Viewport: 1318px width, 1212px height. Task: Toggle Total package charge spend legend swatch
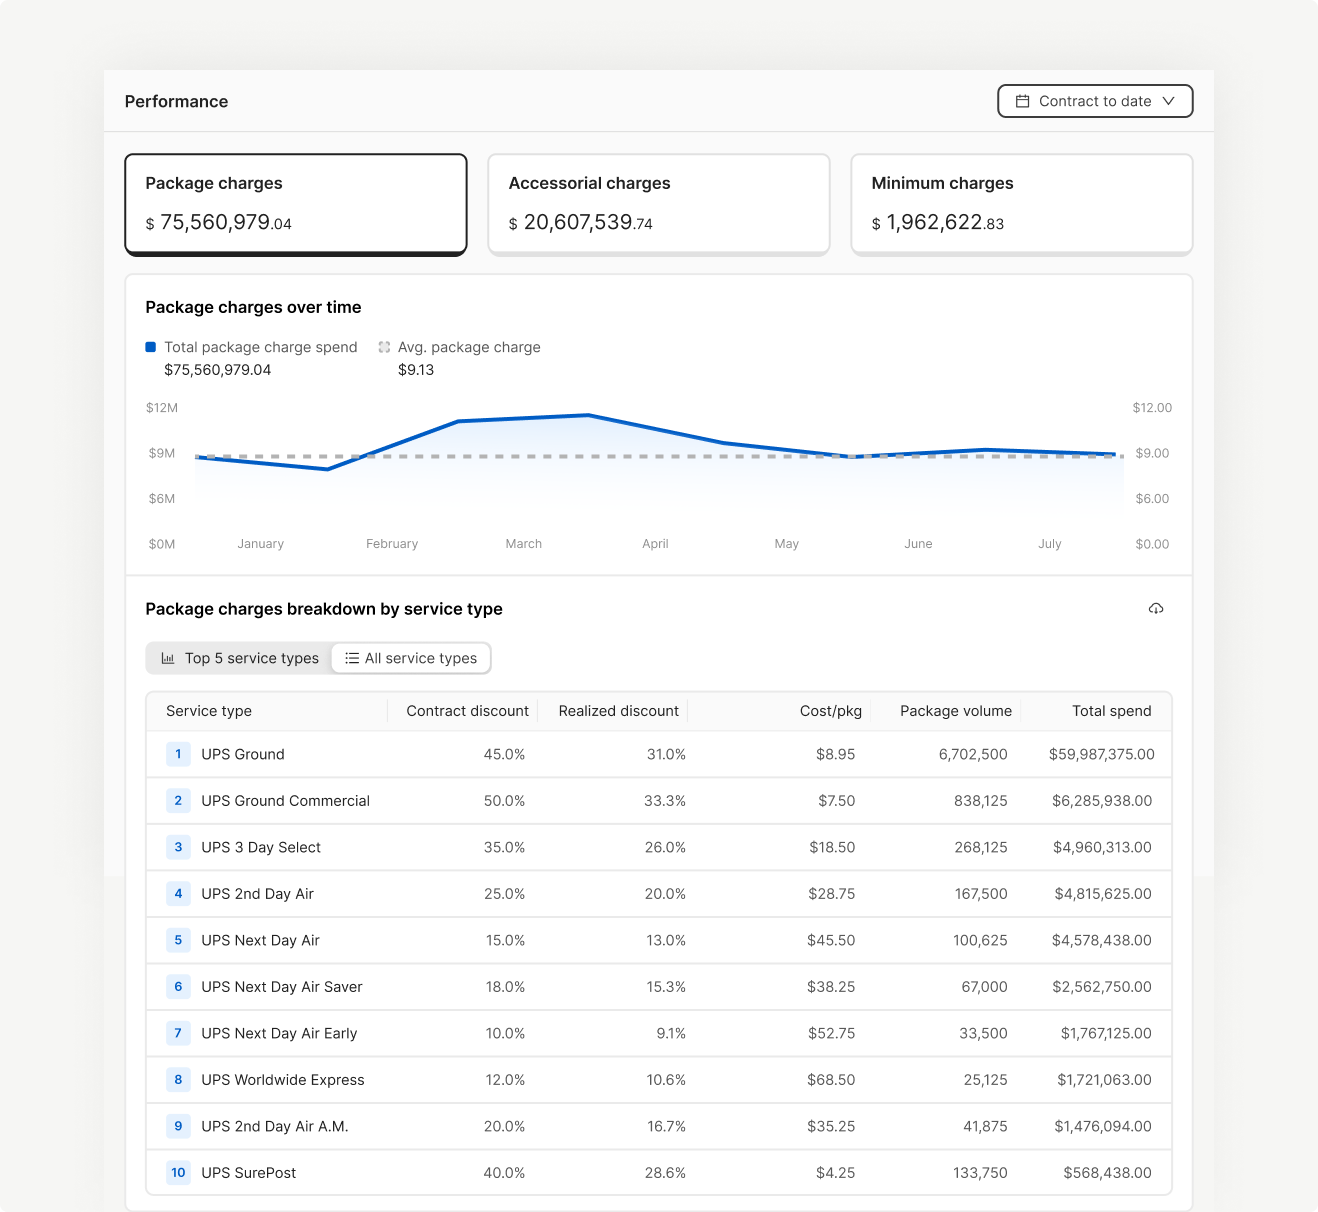(151, 347)
